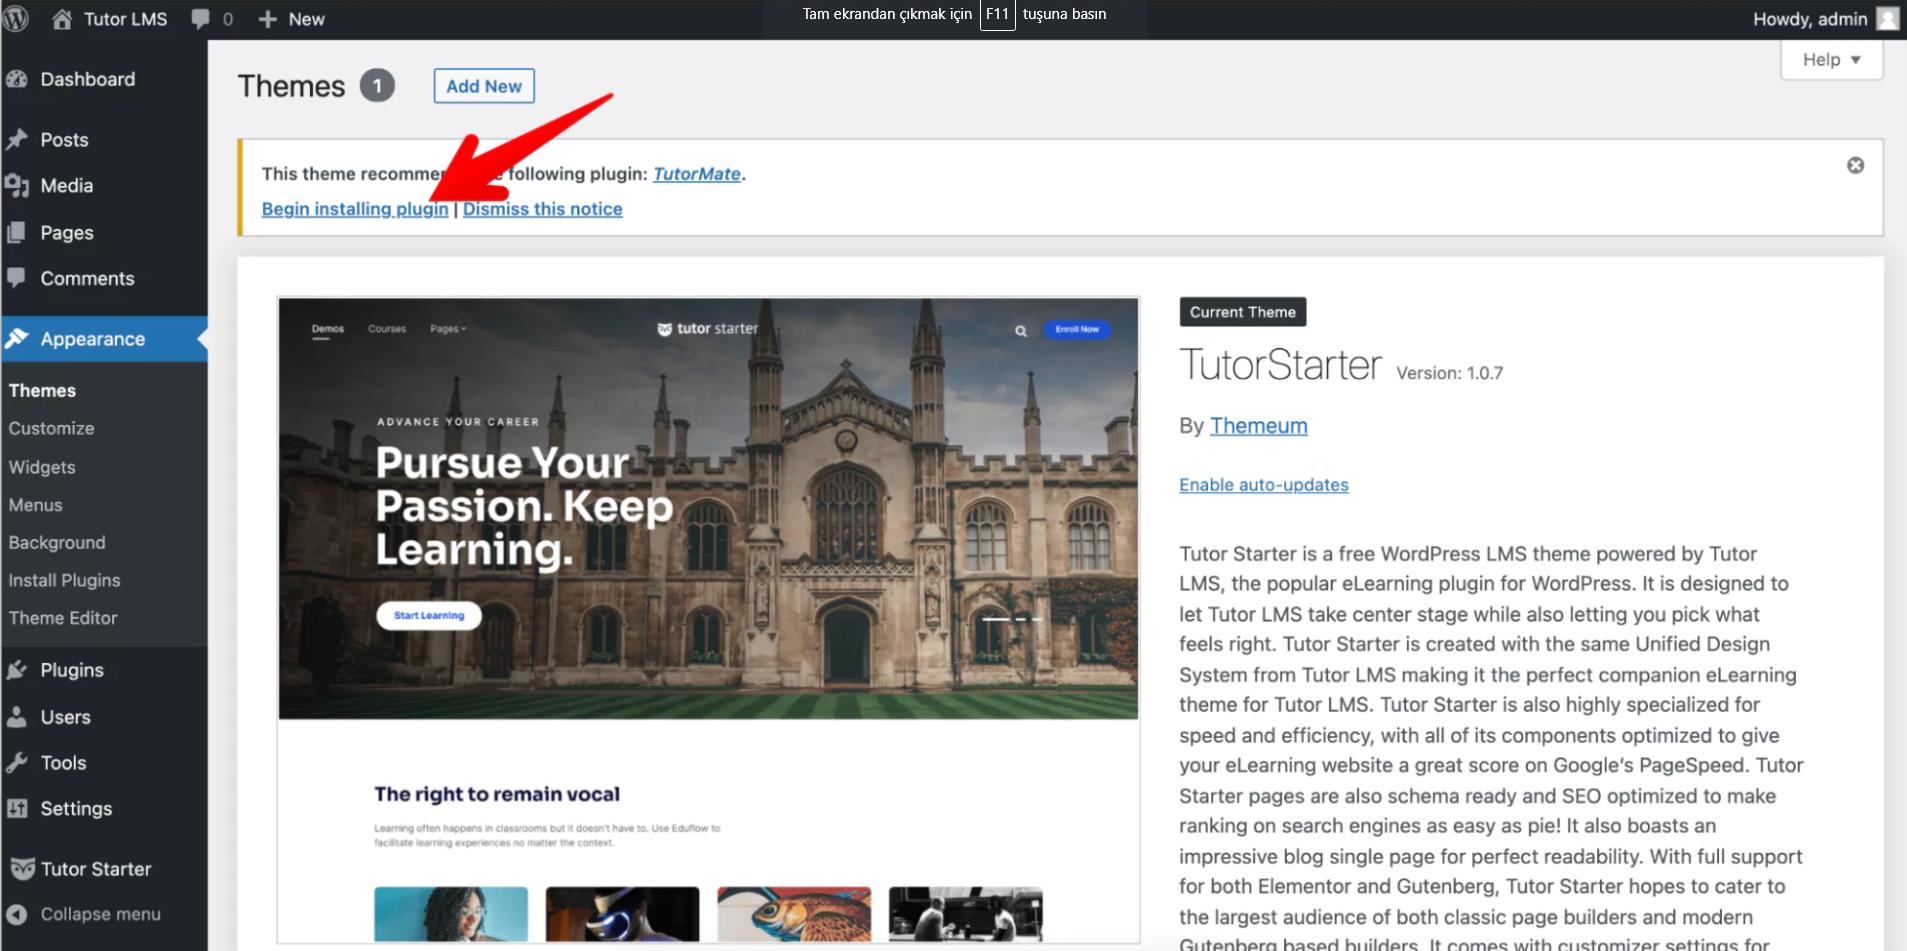Click the Plugins plug icon
The width and height of the screenshot is (1907, 951).
(17, 670)
